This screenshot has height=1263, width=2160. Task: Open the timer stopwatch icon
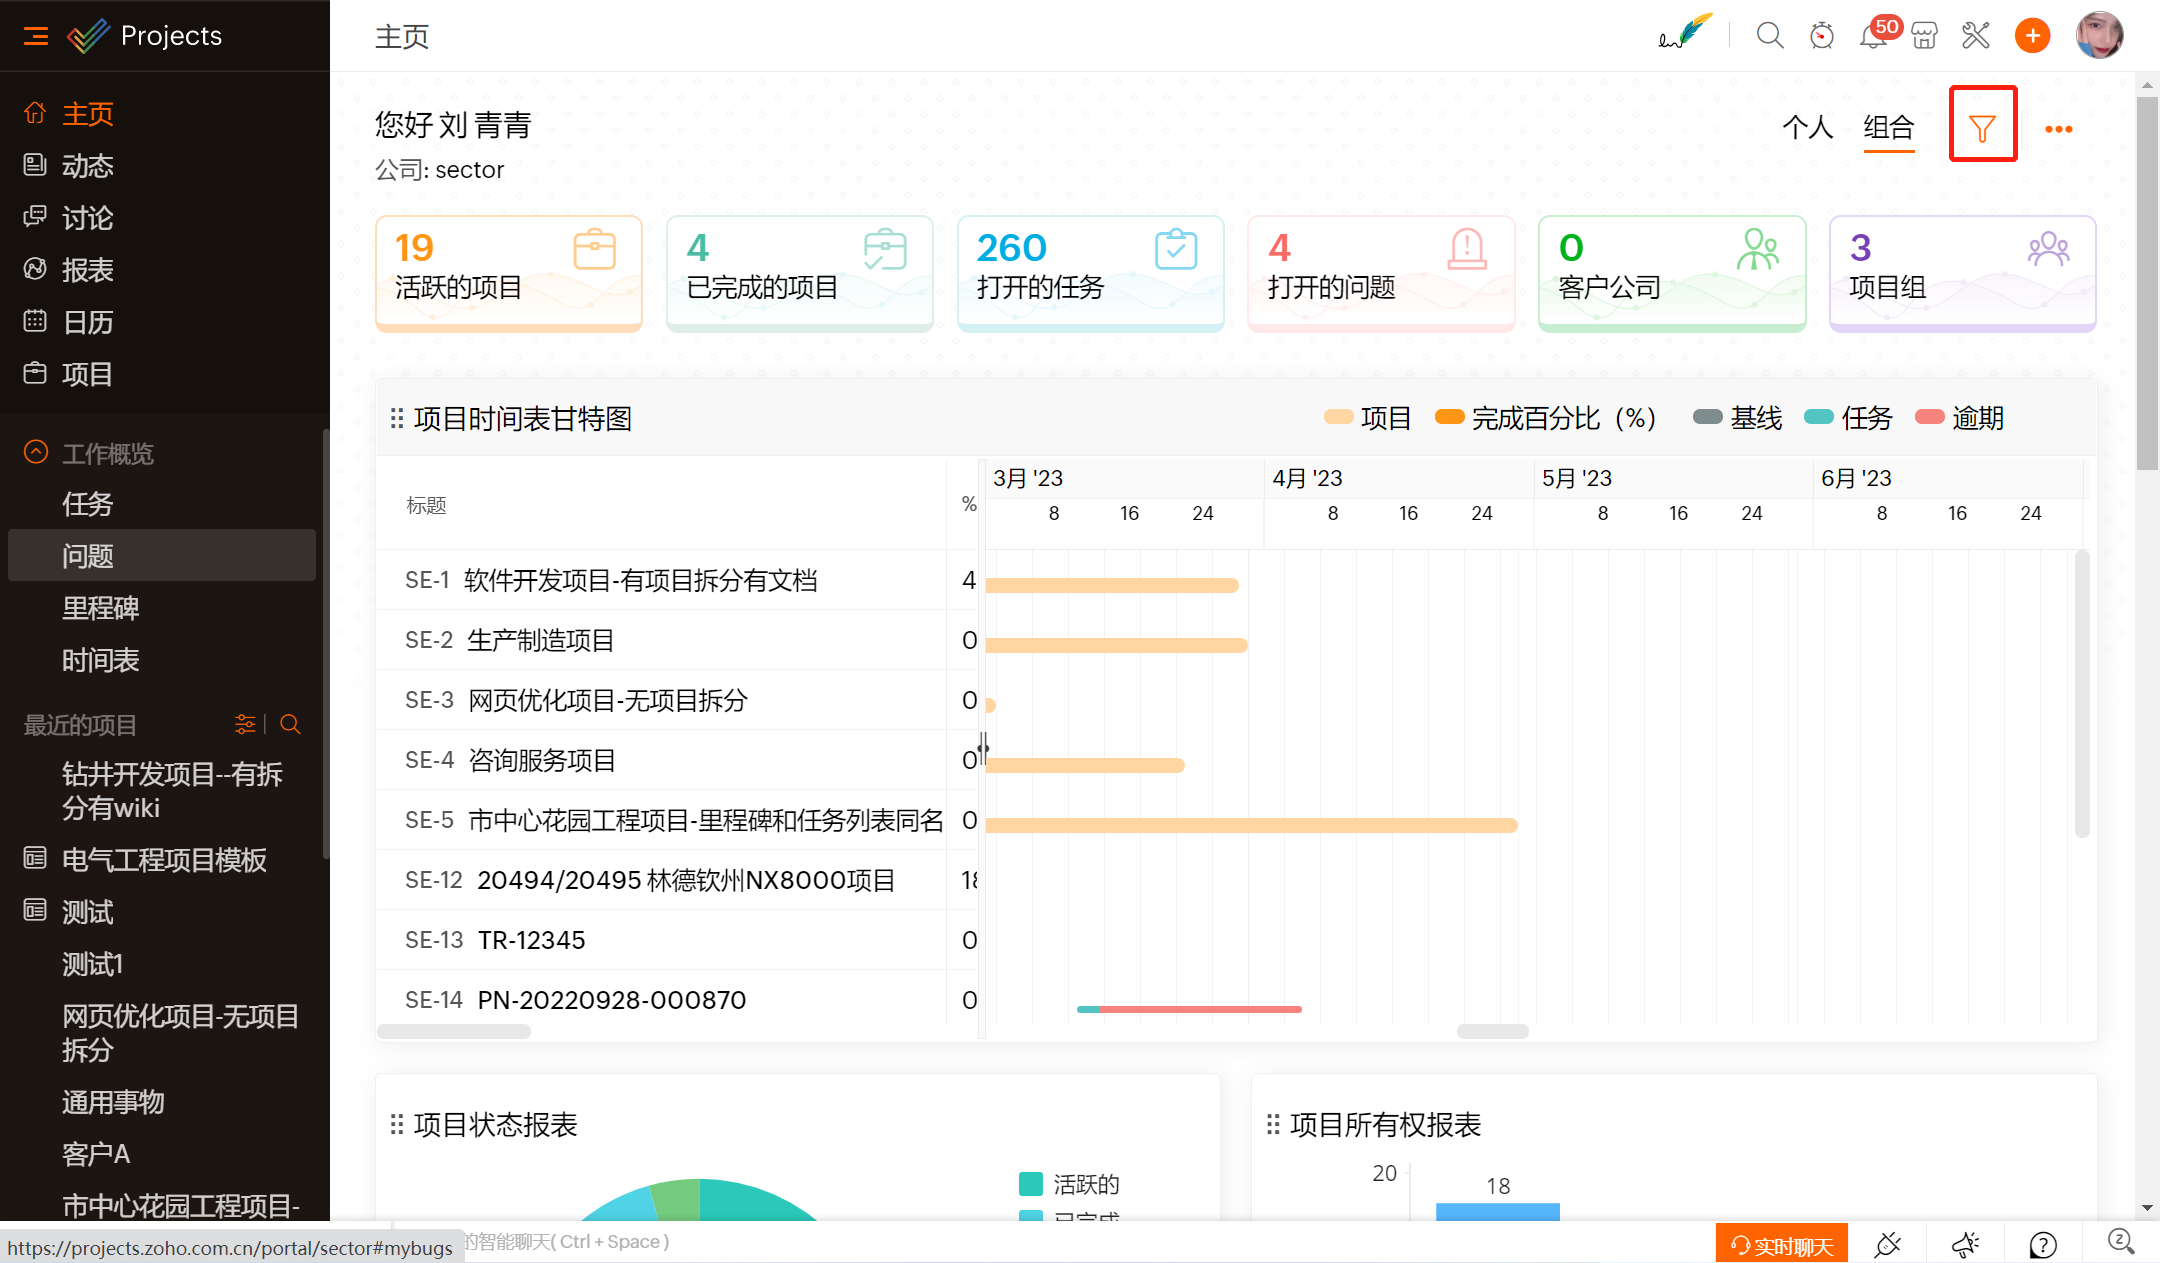[1821, 36]
